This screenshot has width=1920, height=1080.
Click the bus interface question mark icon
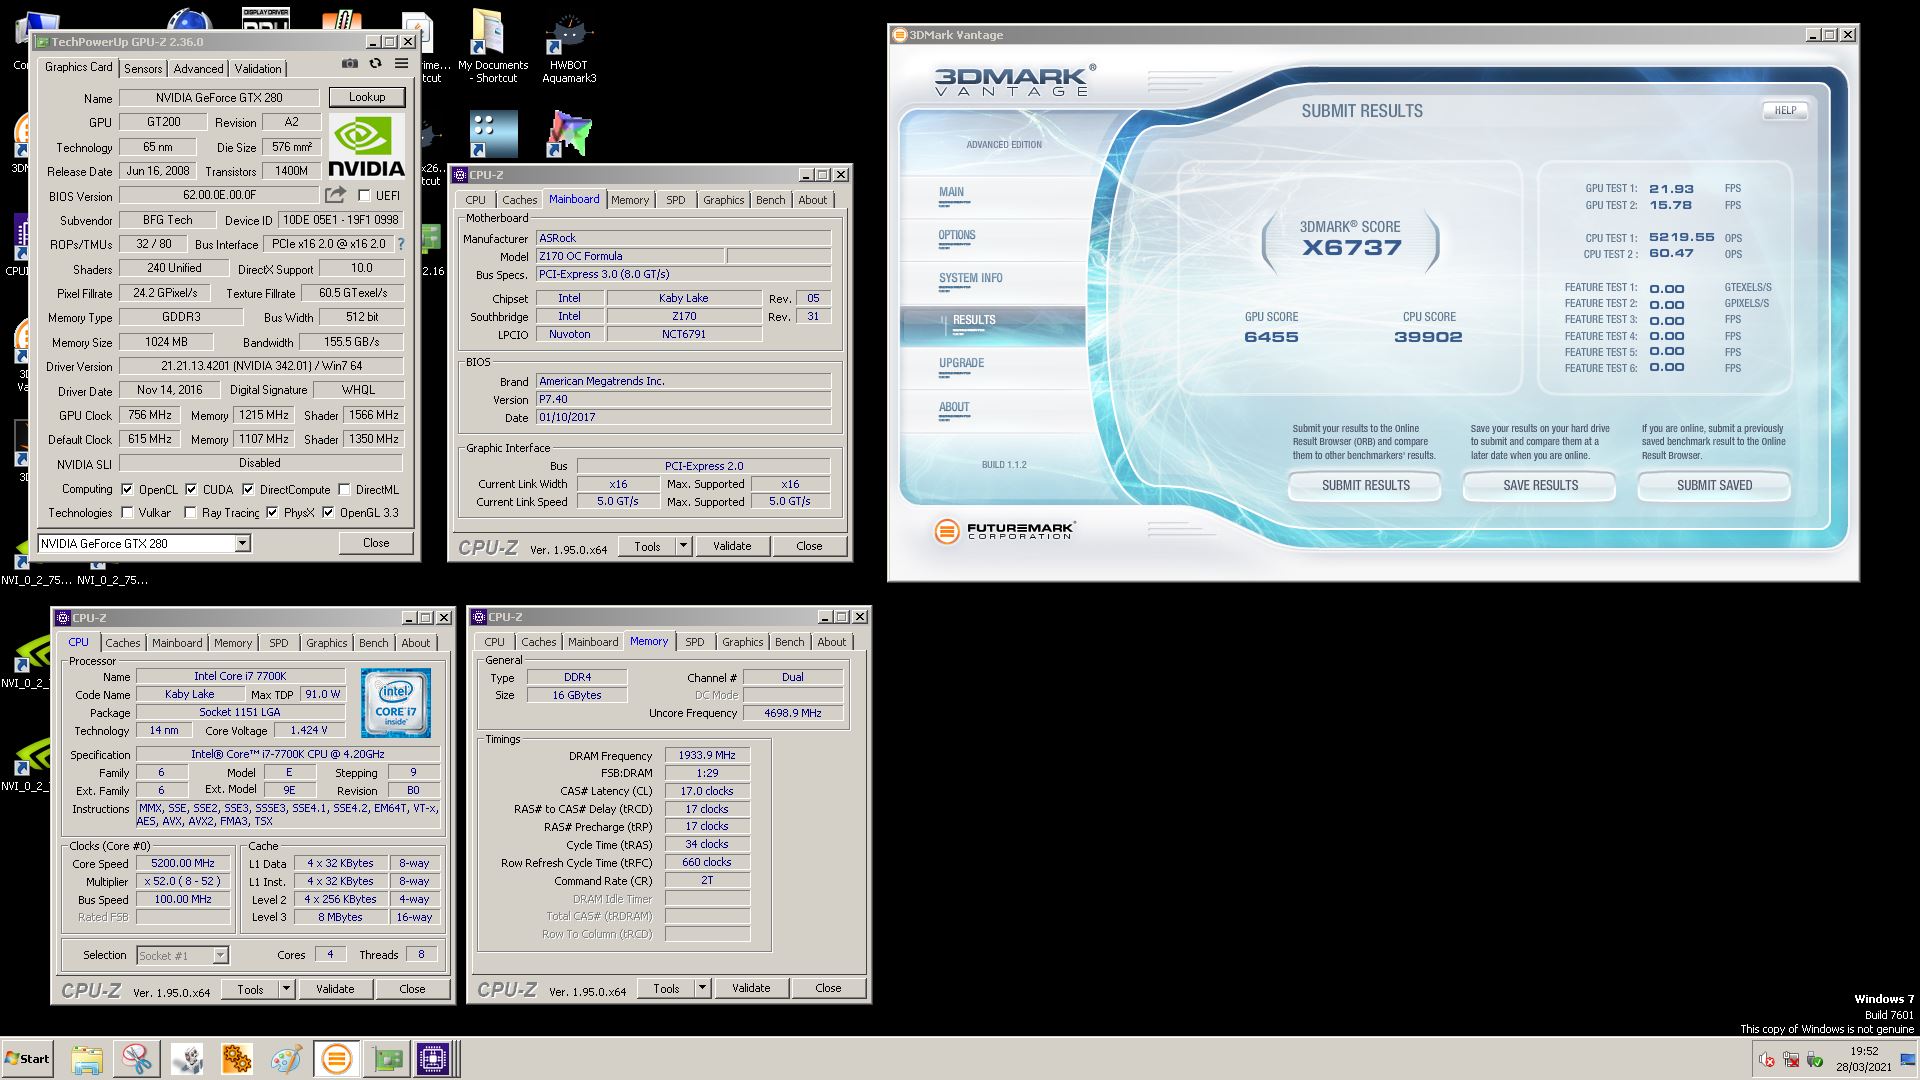[401, 244]
